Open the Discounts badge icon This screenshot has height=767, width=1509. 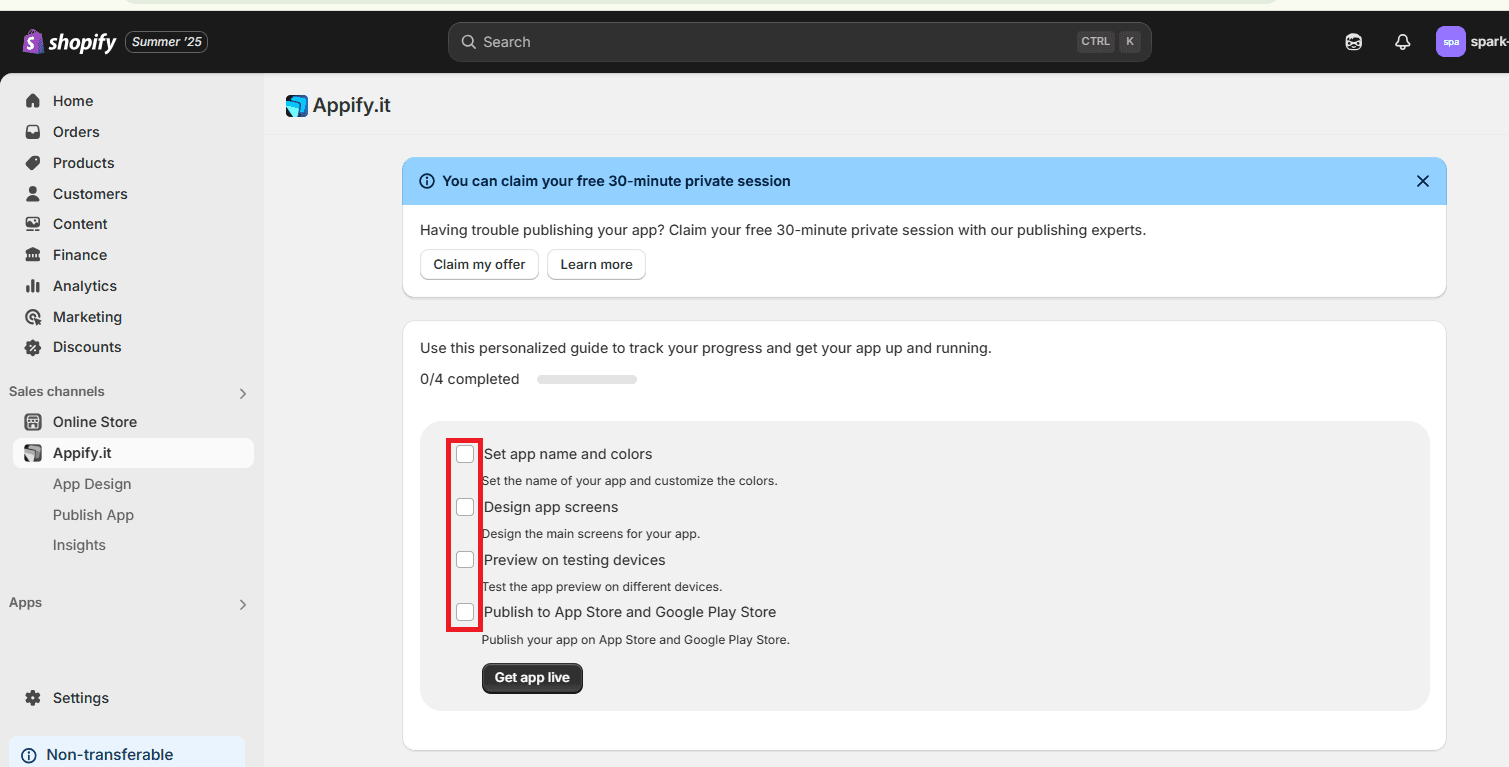click(x=33, y=347)
